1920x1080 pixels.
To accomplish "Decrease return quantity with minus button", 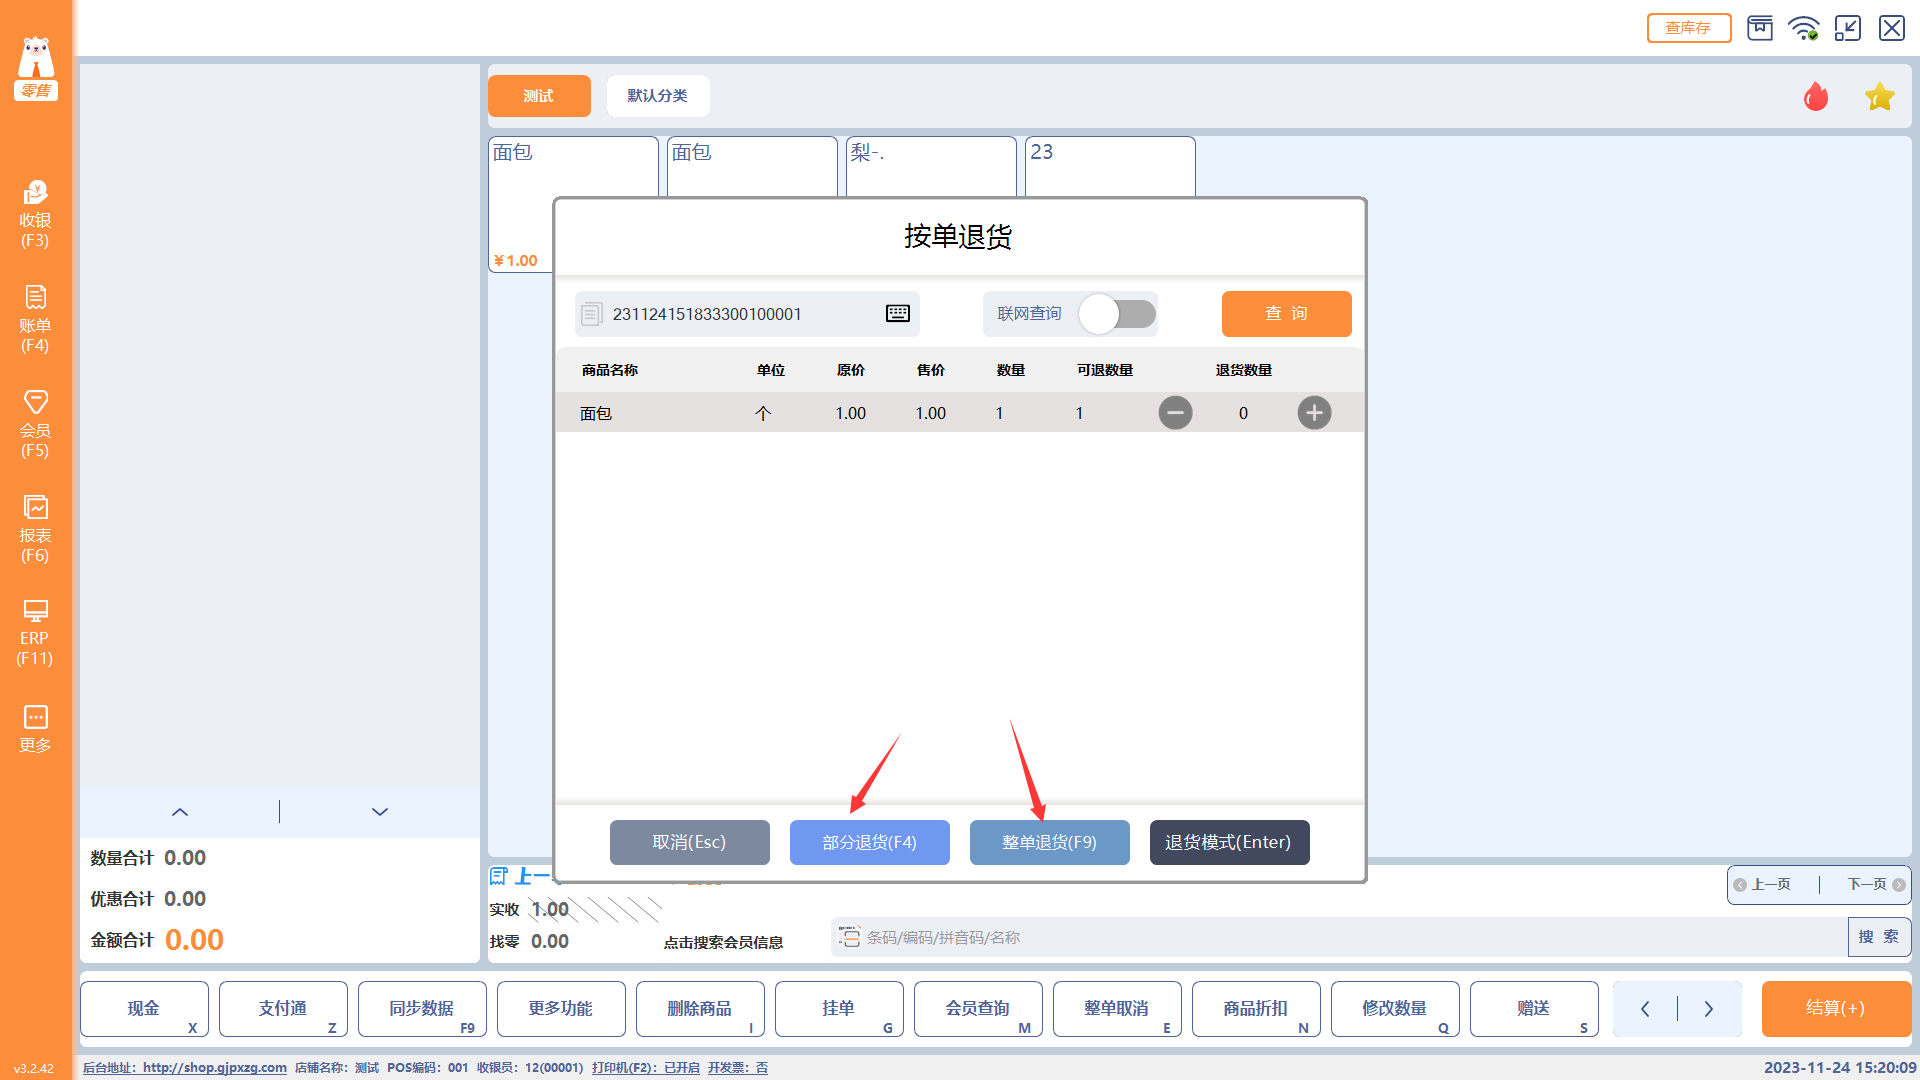I will click(x=1175, y=413).
